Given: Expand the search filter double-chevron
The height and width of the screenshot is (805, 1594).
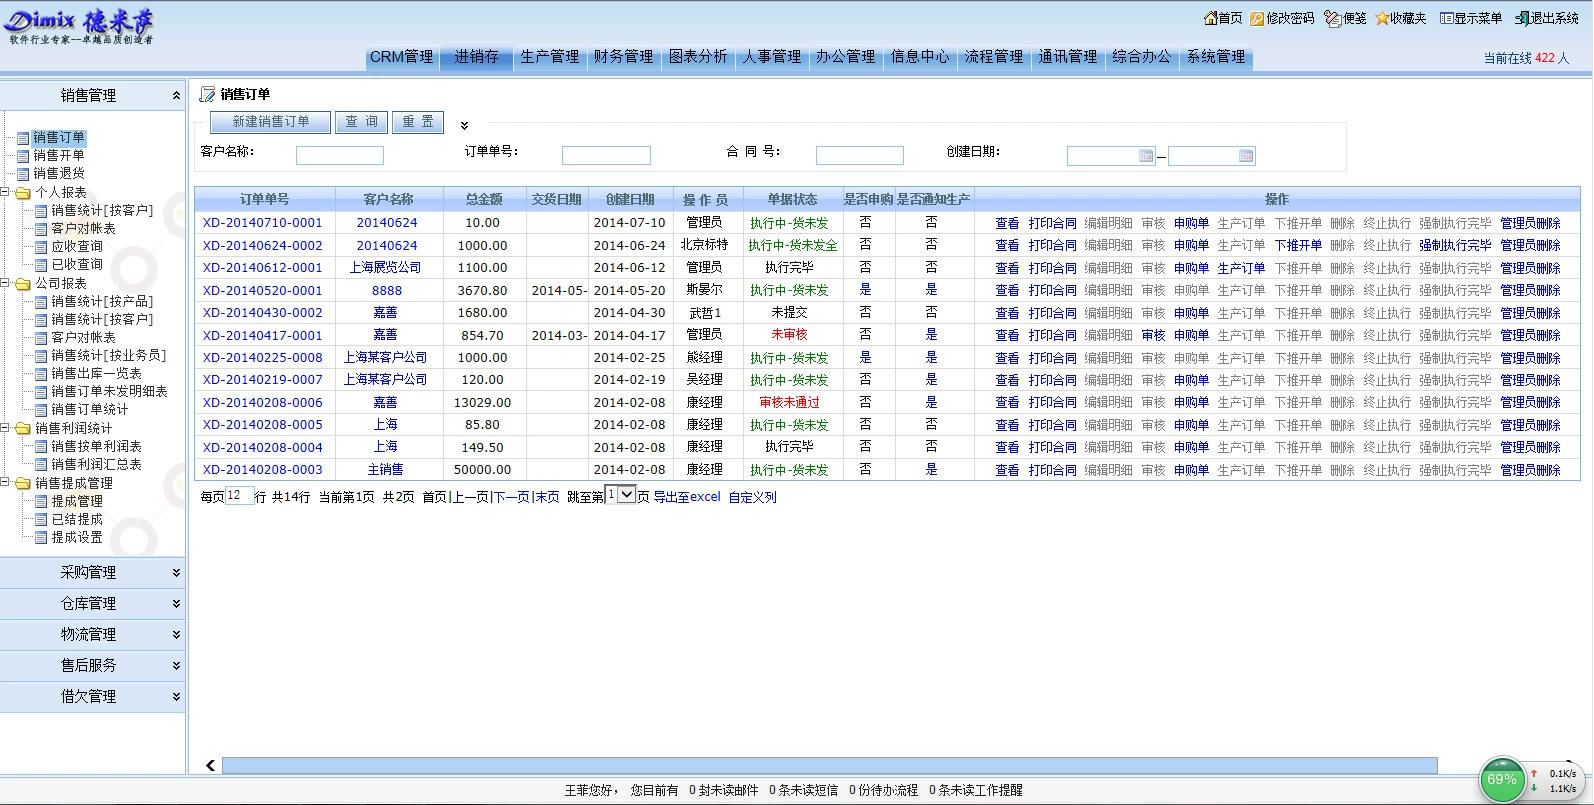Looking at the screenshot, I should 464,126.
